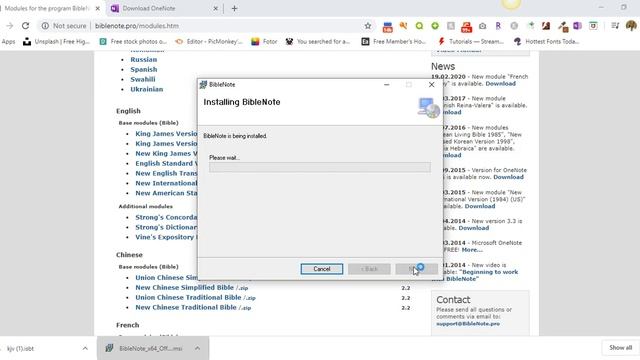640x360 pixels.
Task: Open the Vine's Expository module link
Action: pos(166,237)
